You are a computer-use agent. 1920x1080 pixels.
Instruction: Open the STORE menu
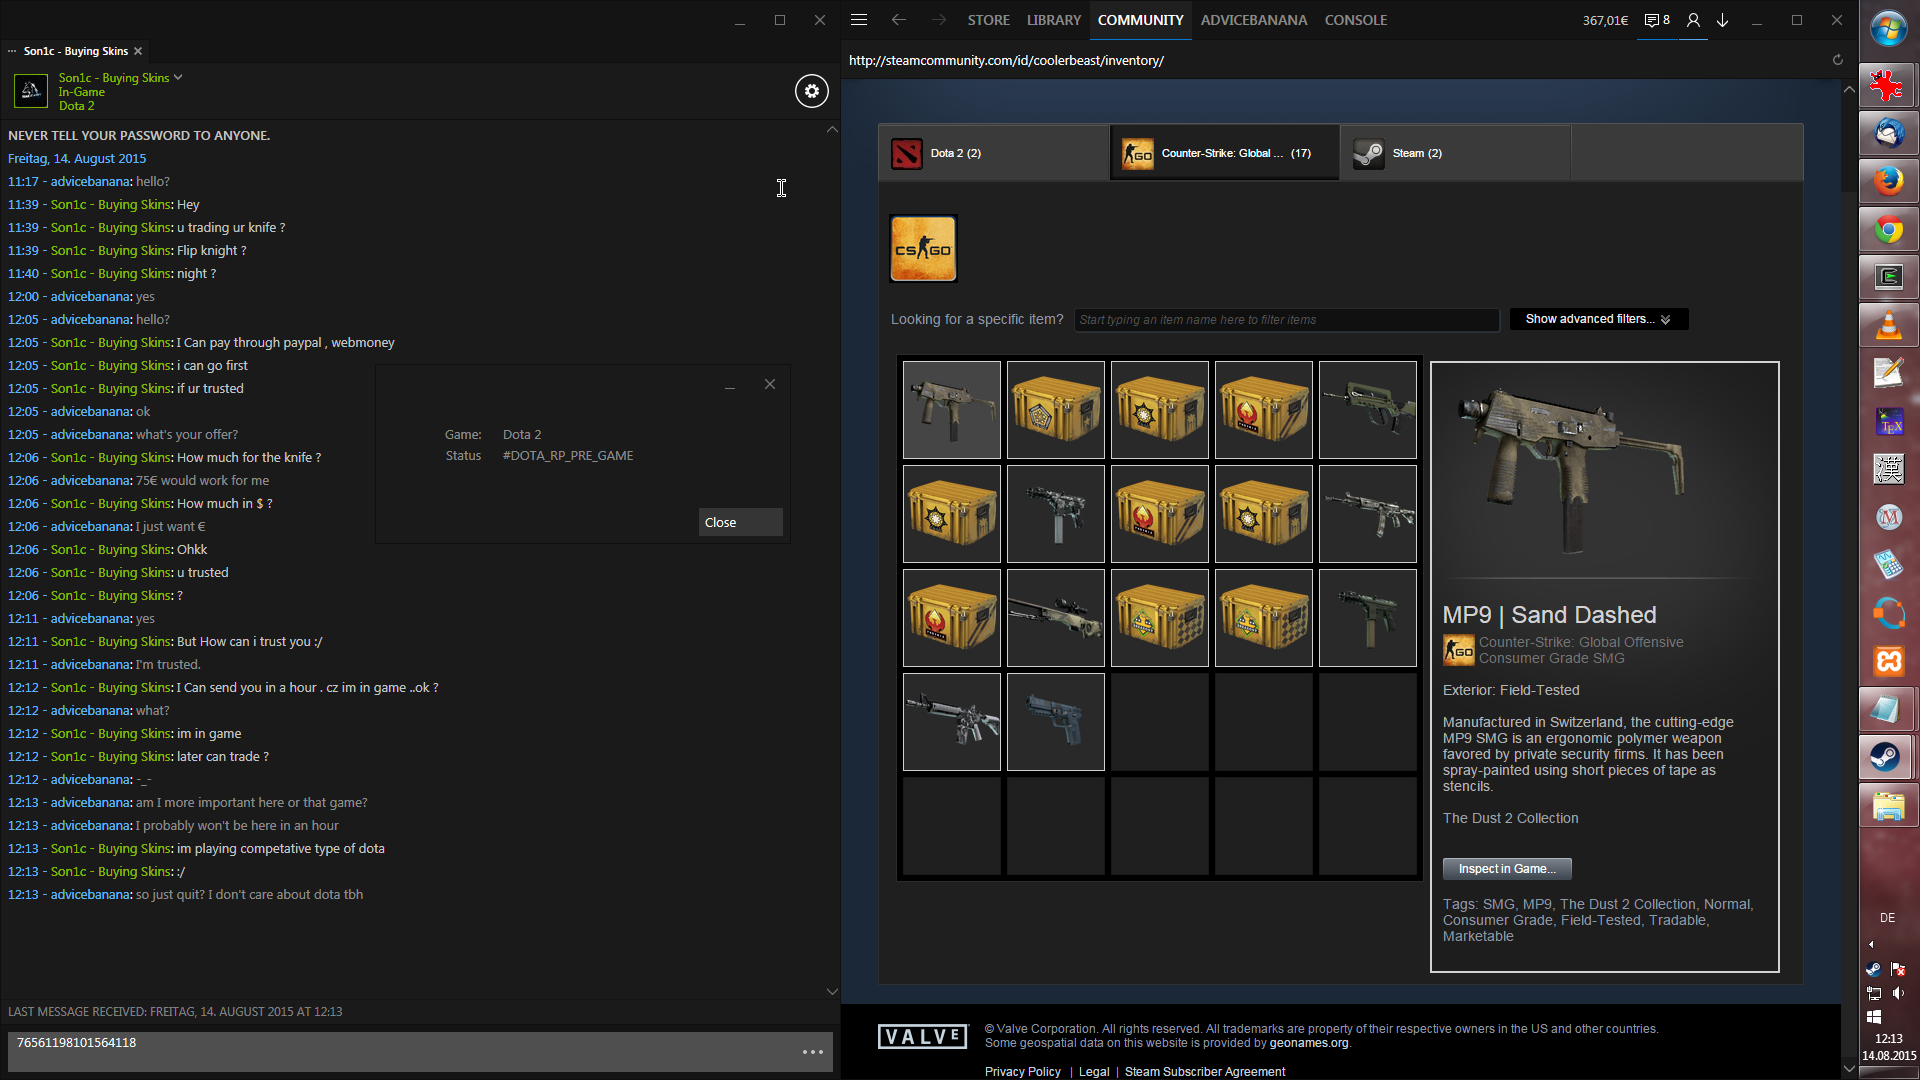click(988, 20)
